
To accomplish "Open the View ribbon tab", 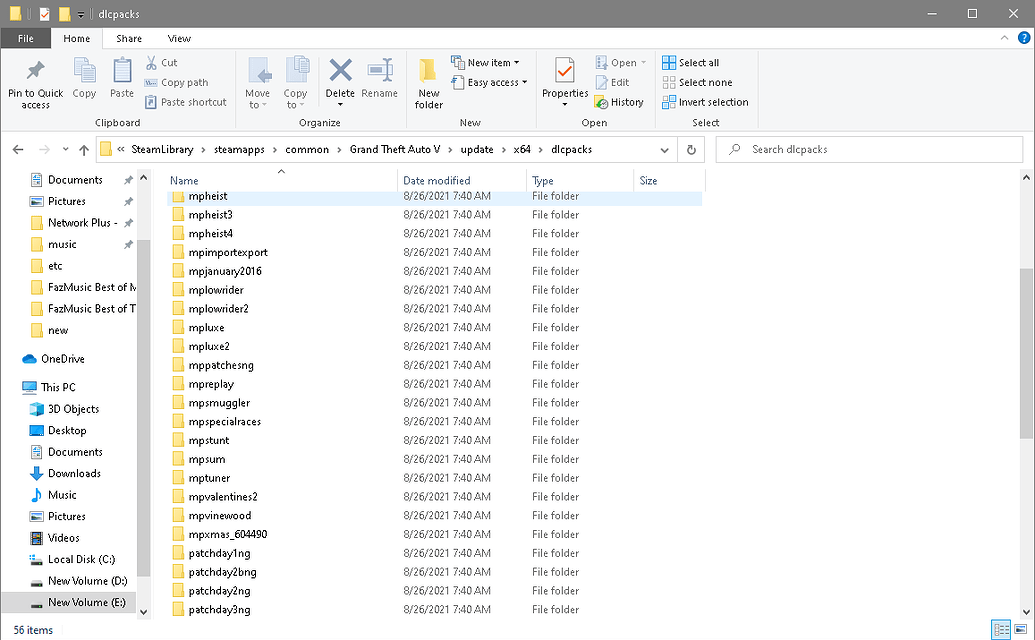I will point(179,38).
